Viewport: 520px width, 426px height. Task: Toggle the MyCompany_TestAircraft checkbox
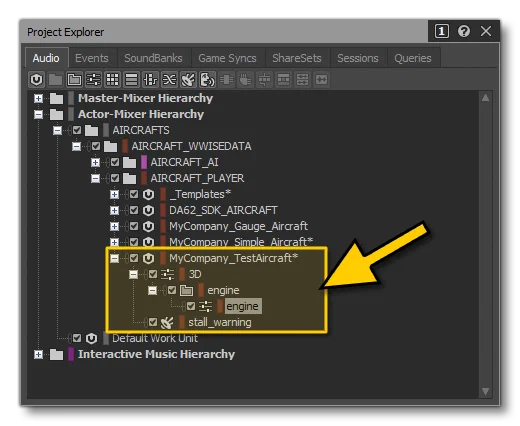(134, 258)
